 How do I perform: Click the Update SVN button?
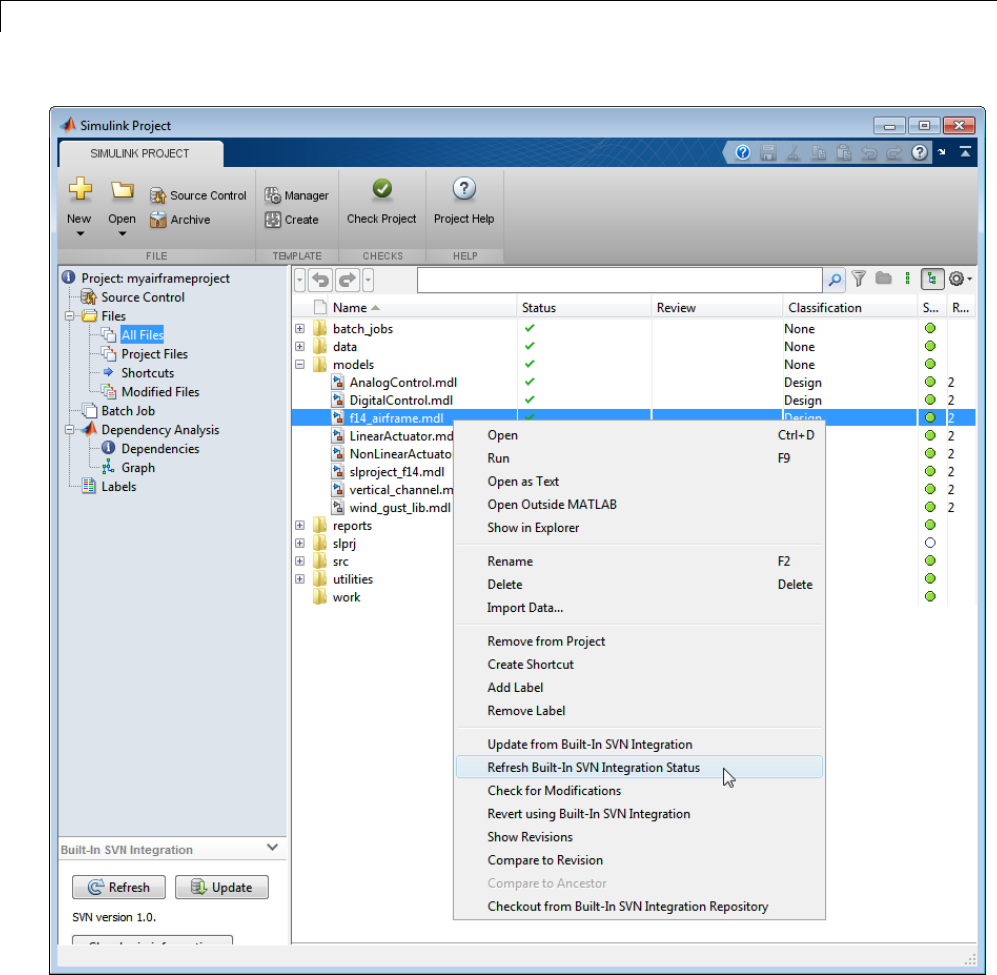pyautogui.click(x=222, y=887)
